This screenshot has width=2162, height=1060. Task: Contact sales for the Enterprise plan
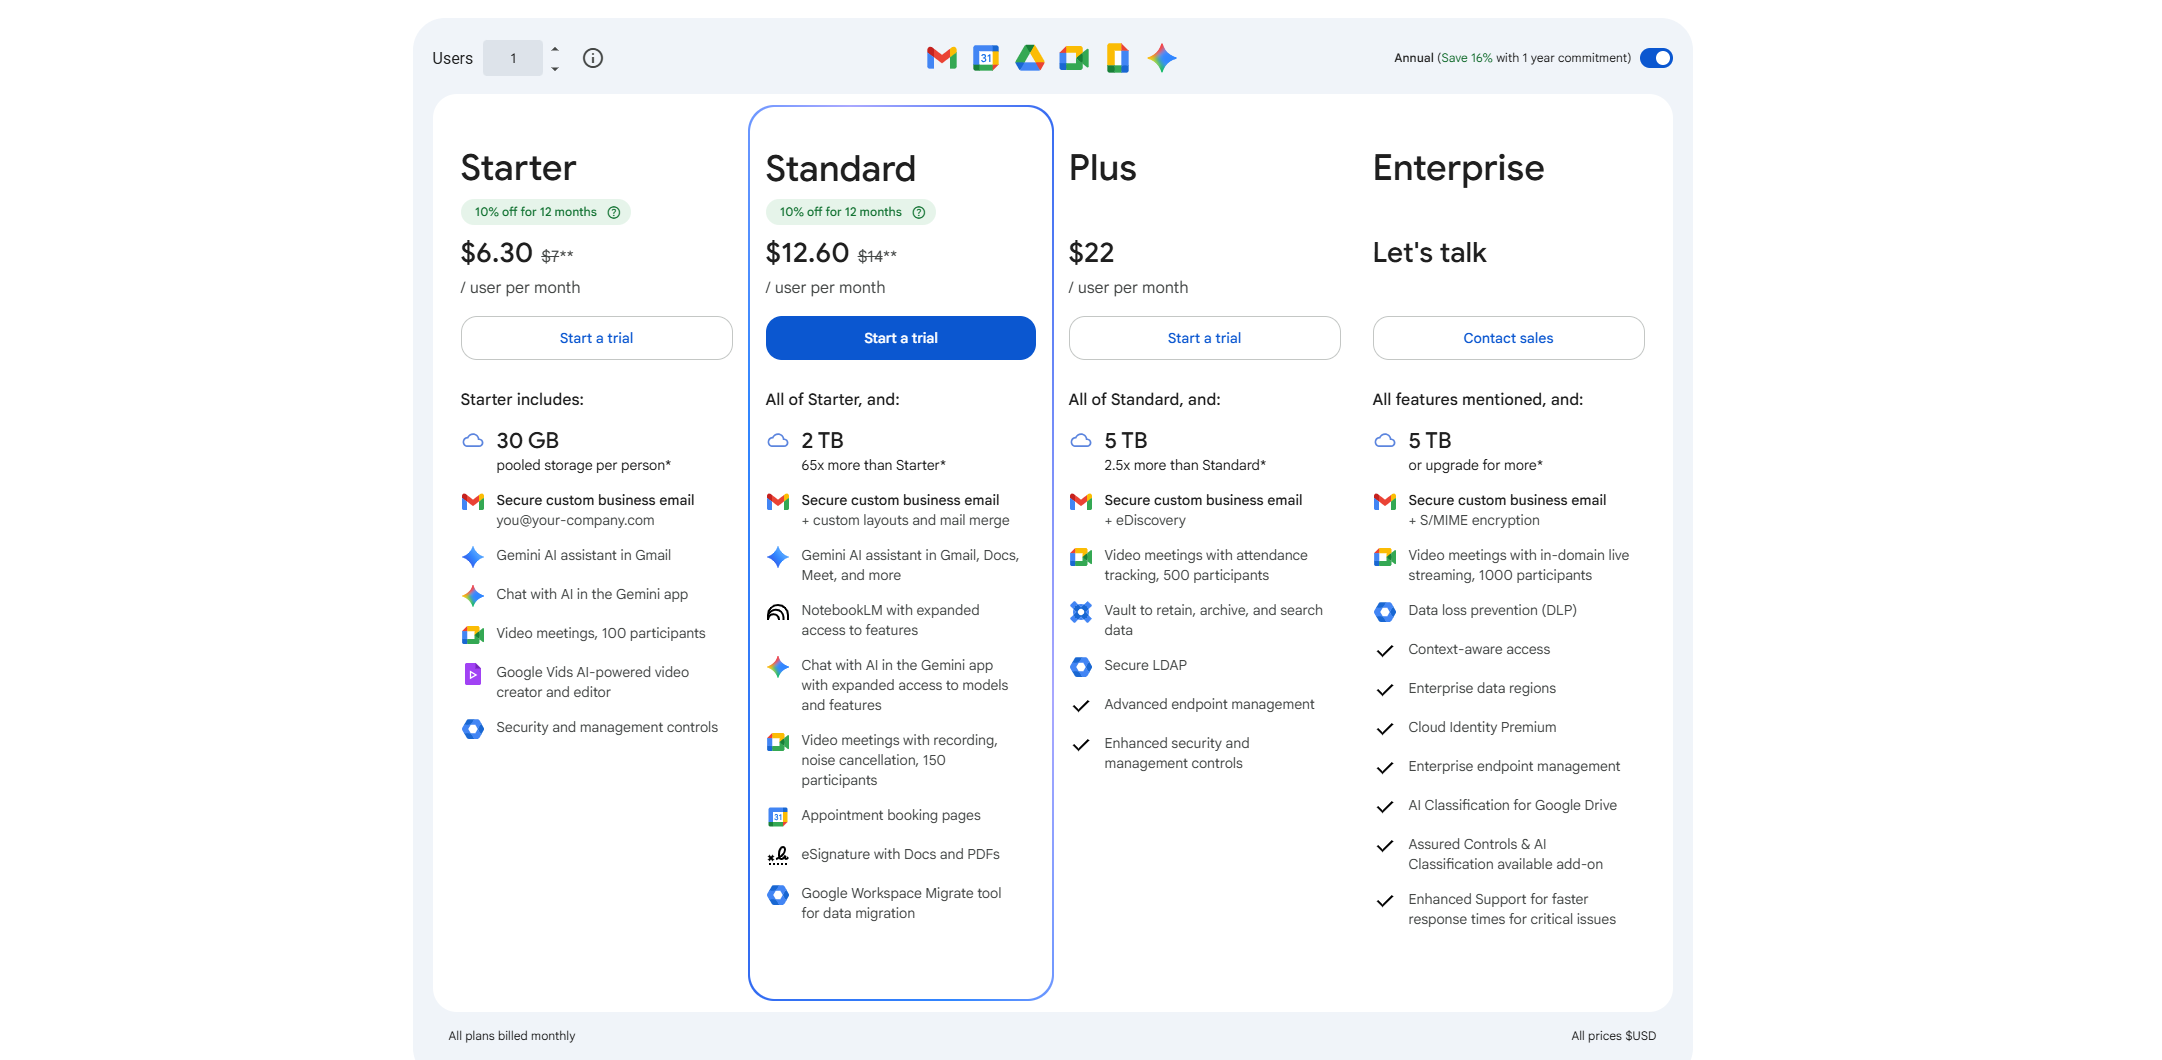coord(1508,338)
